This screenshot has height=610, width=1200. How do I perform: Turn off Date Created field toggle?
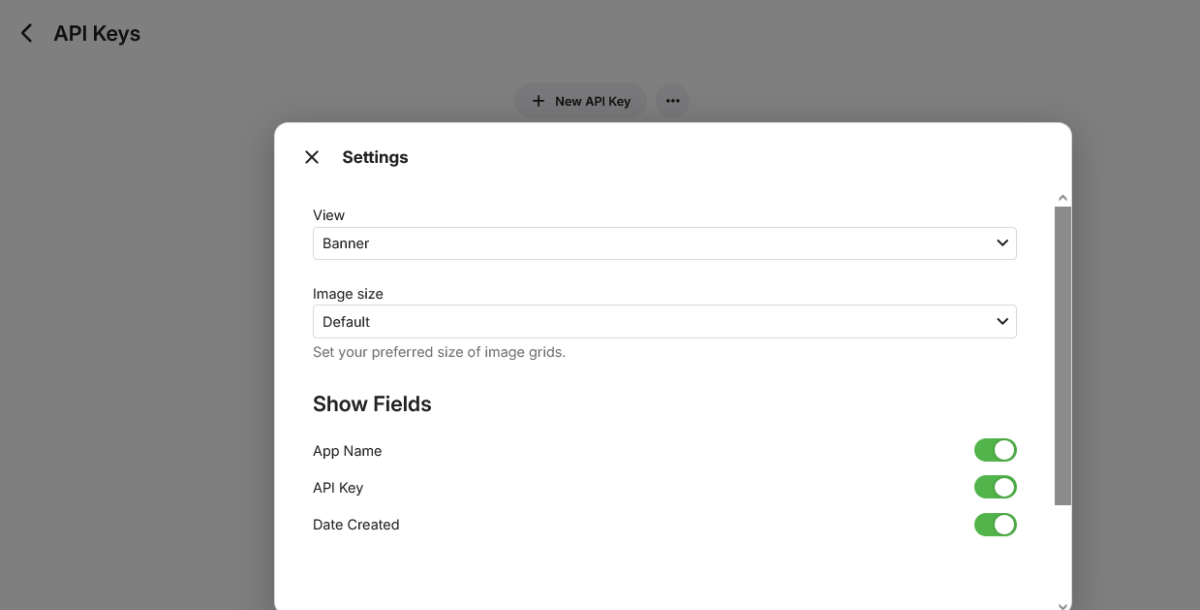(x=995, y=524)
